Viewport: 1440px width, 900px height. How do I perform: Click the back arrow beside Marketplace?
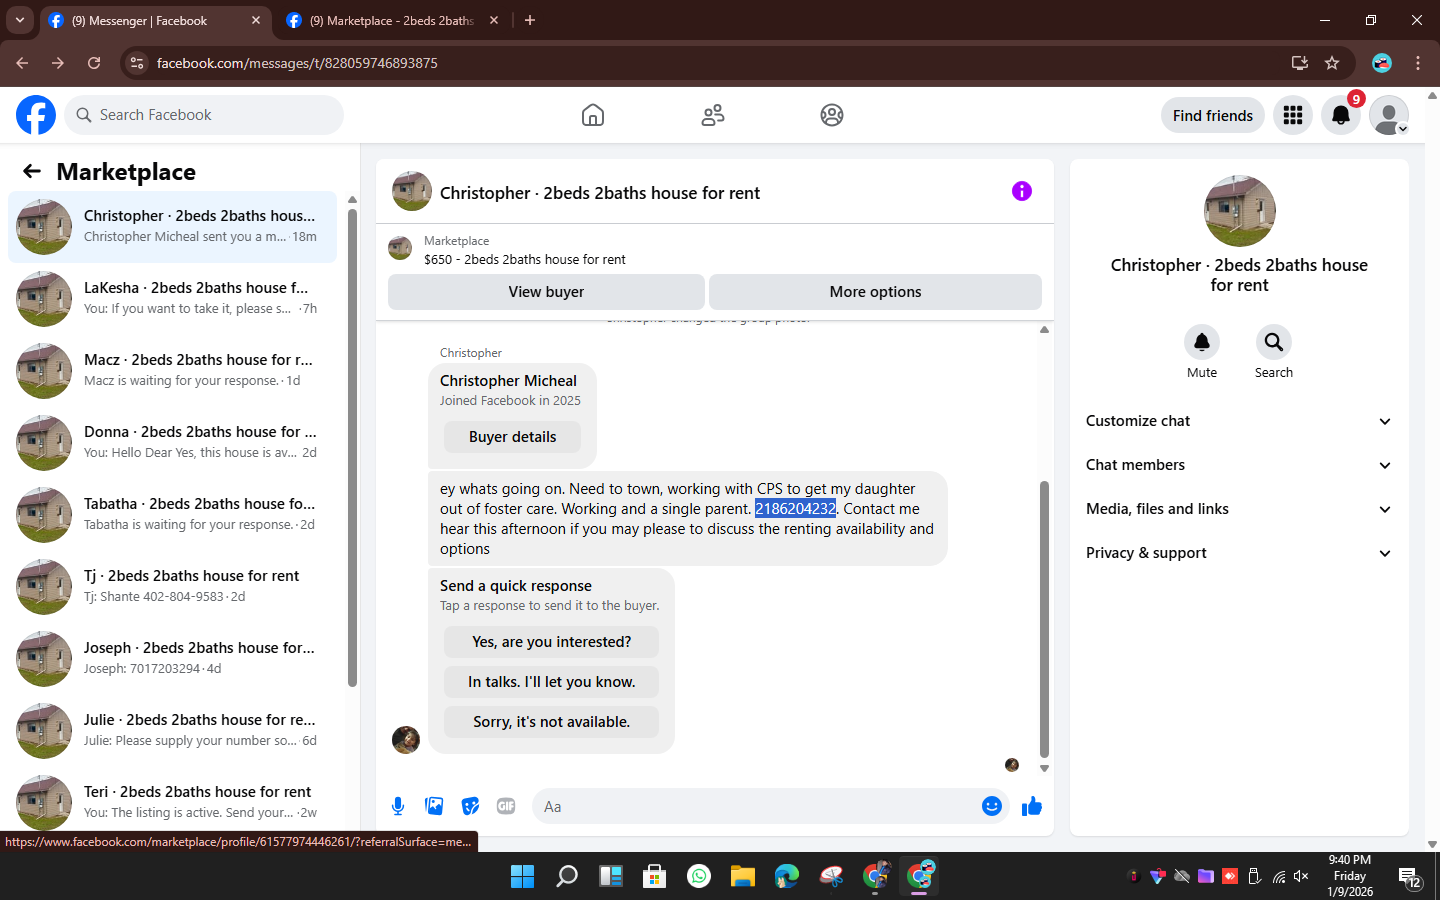point(32,171)
